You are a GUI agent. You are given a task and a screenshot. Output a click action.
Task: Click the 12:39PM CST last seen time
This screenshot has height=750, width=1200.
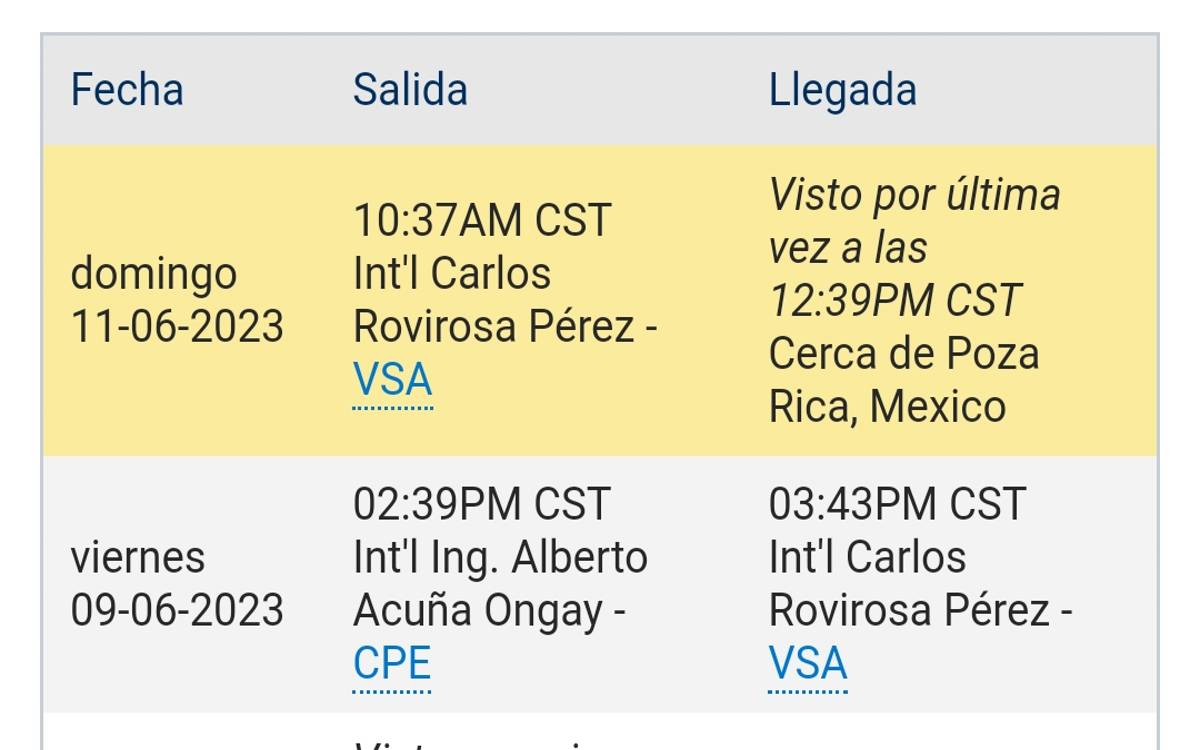click(x=895, y=301)
